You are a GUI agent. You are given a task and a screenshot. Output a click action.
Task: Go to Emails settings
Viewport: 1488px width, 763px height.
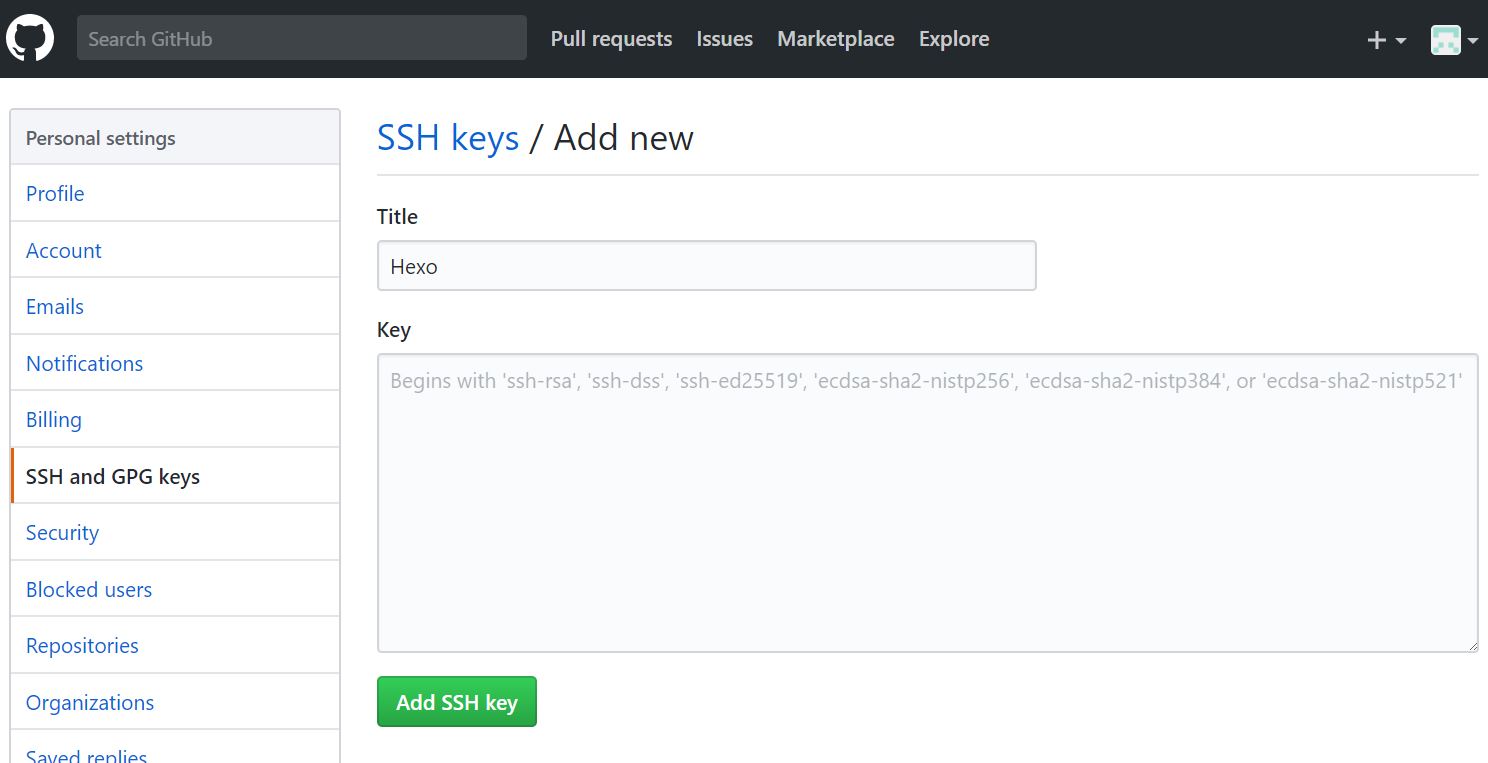175,306
